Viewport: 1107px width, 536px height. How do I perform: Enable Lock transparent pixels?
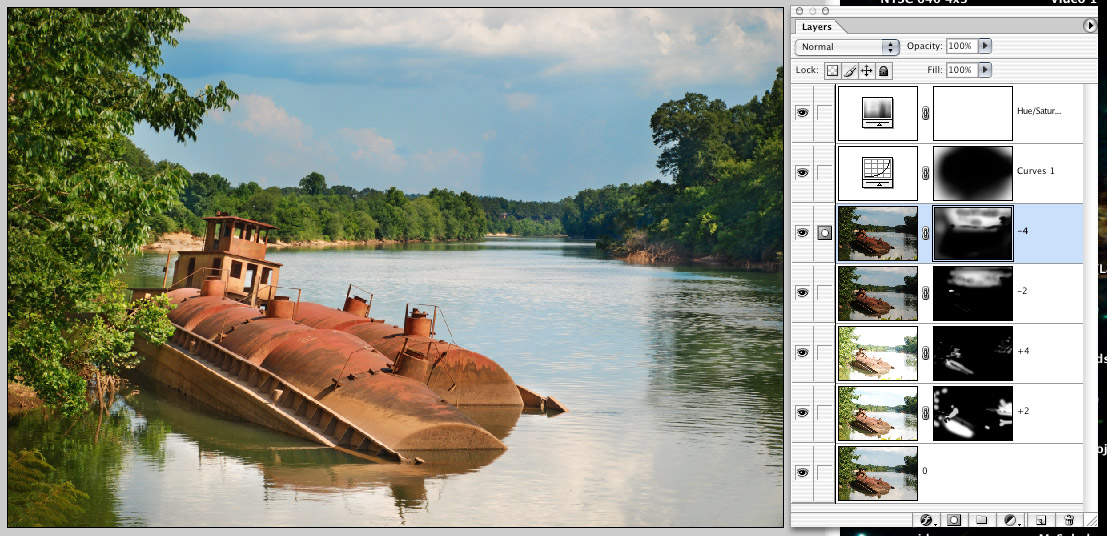[832, 71]
